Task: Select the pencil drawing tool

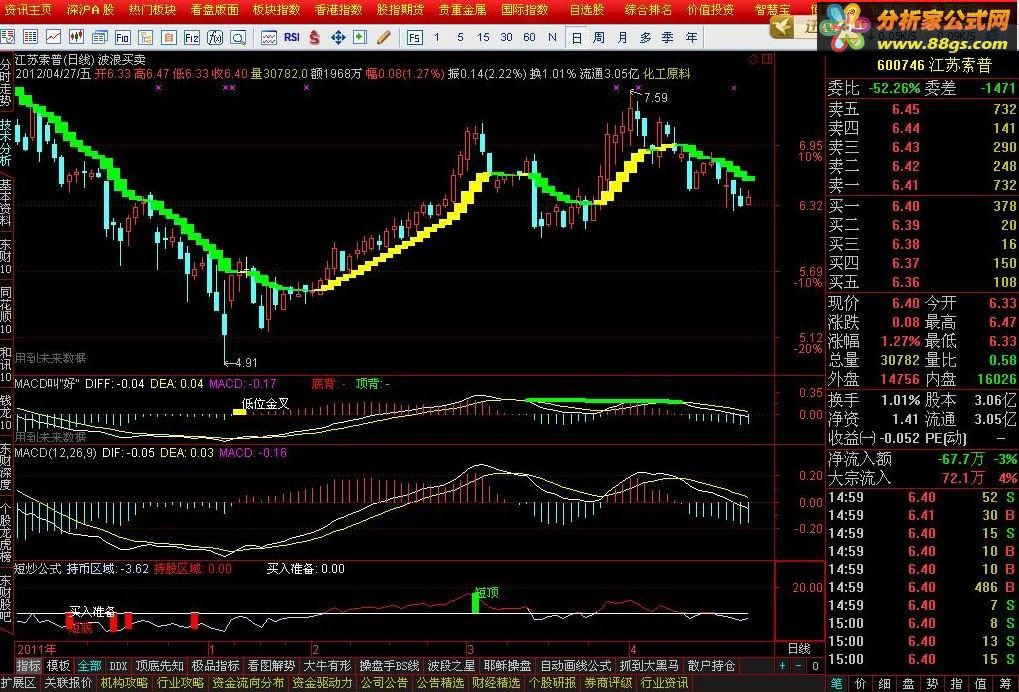Action: click(383, 37)
